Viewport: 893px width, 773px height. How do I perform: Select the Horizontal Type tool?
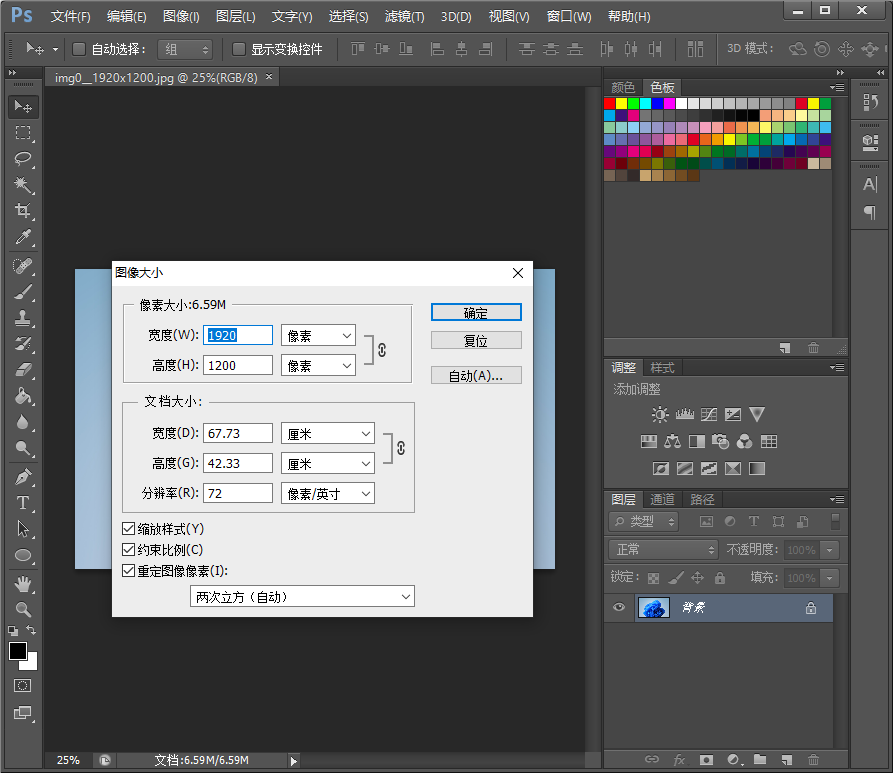click(x=22, y=503)
